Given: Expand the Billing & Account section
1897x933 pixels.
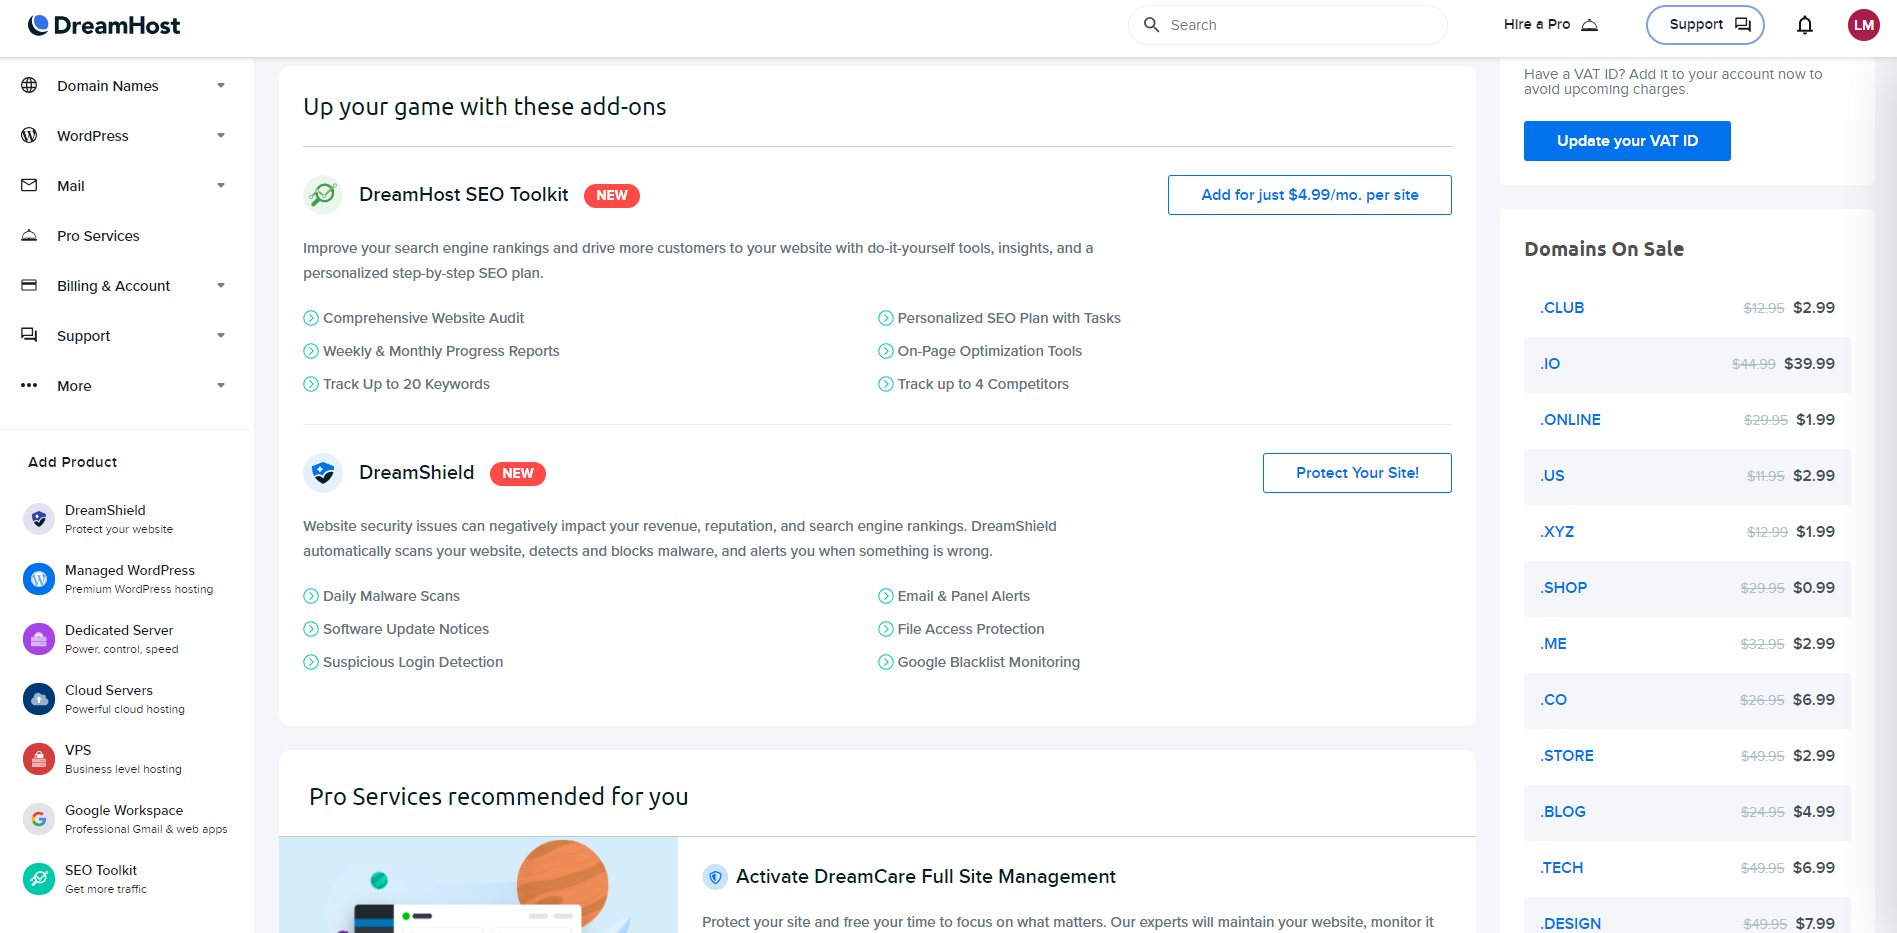Looking at the screenshot, I should [113, 286].
